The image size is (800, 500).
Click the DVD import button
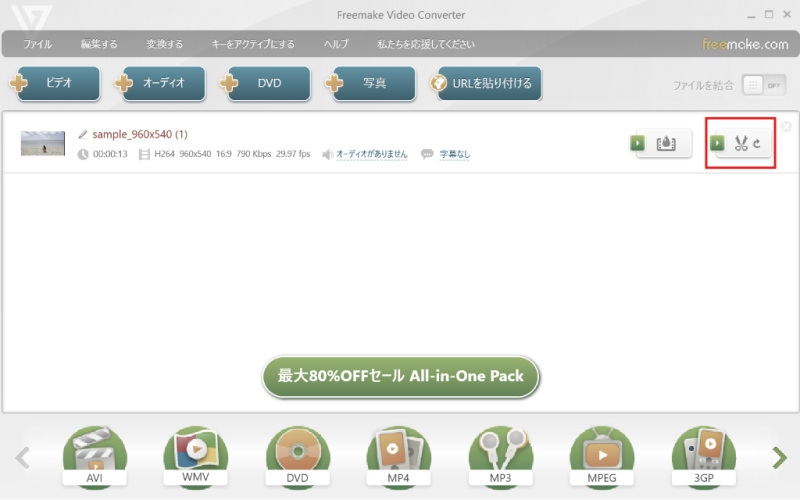tap(266, 83)
